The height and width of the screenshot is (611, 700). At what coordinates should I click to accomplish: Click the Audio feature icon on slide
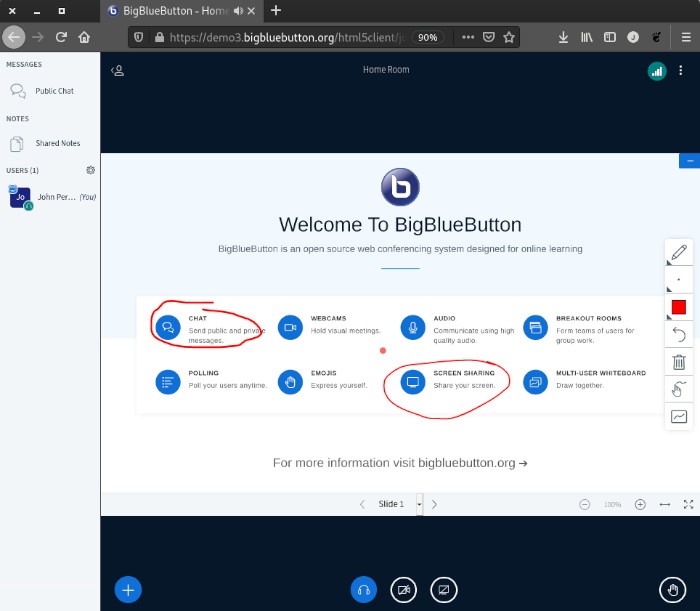coord(413,328)
